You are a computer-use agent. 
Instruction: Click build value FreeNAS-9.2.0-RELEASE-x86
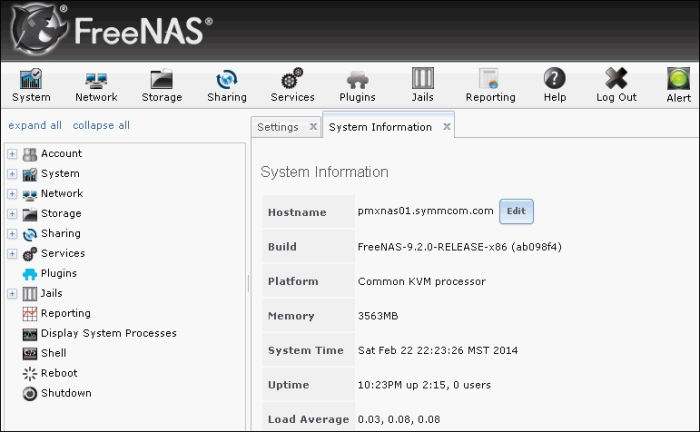click(x=459, y=247)
